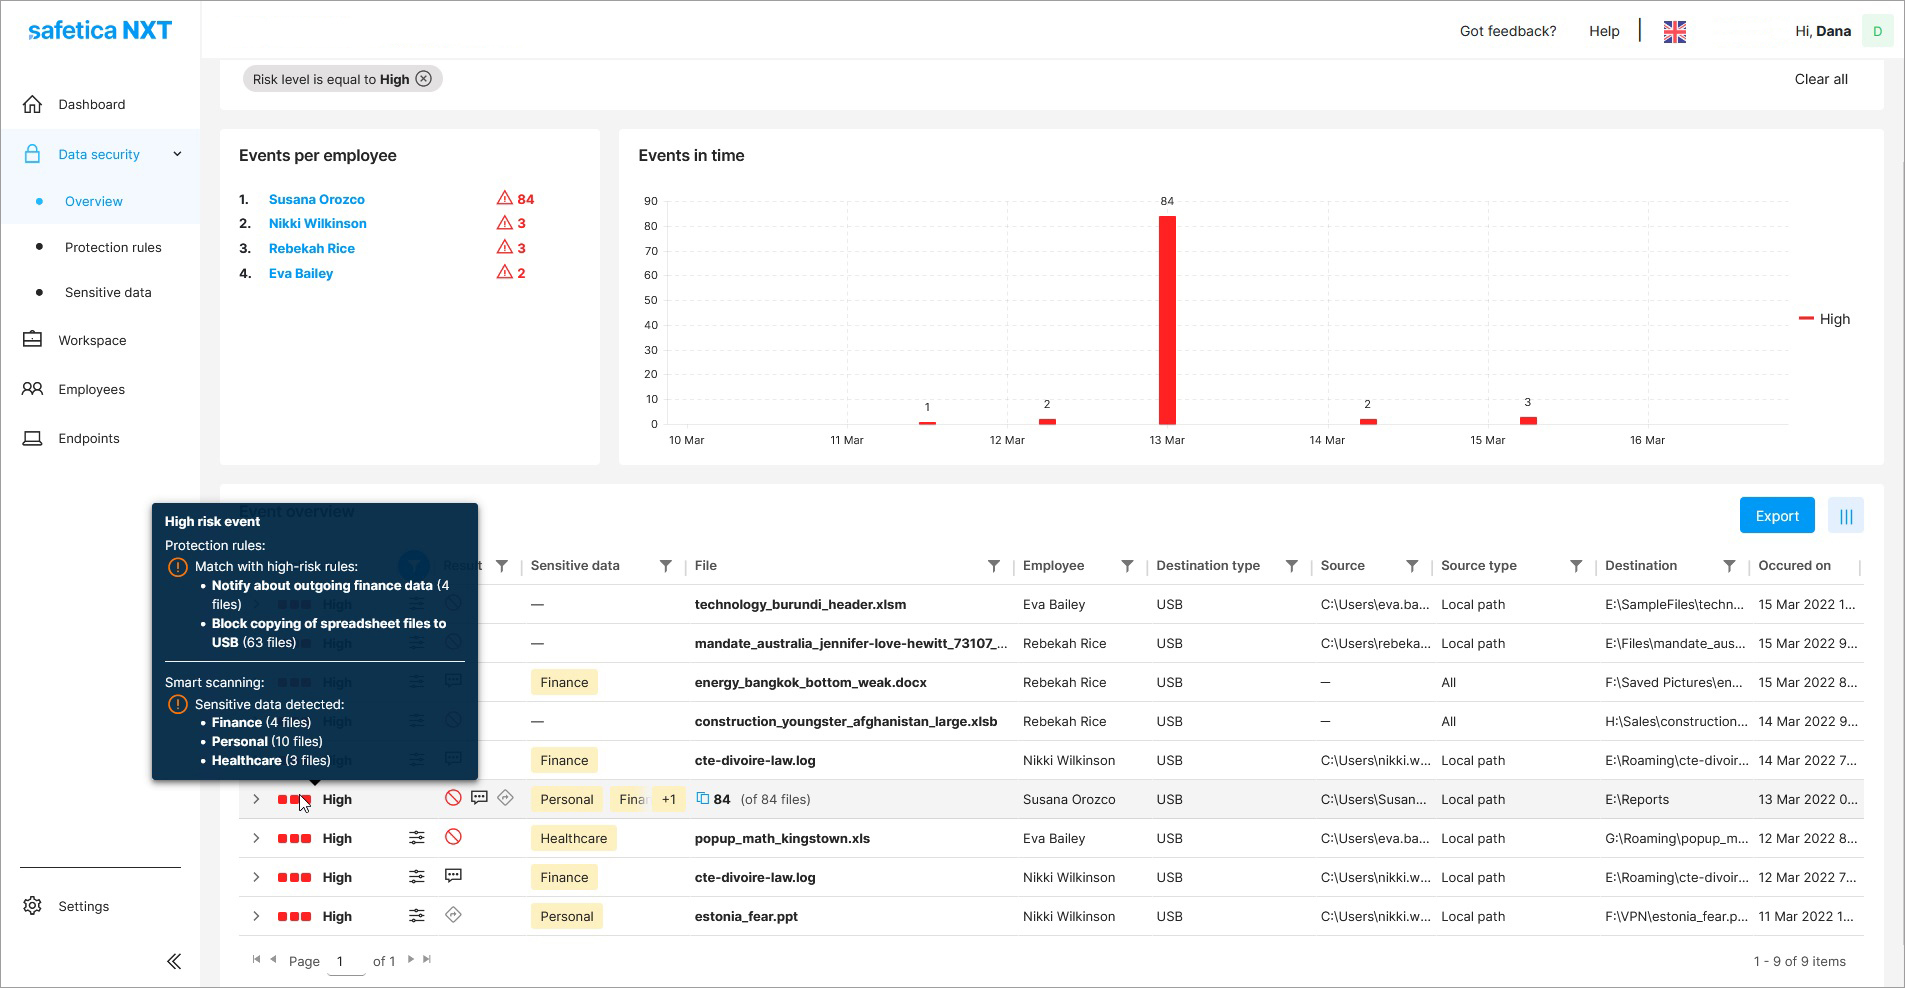
Task: Collapse sidebar with double-chevron icon
Action: [x=173, y=961]
